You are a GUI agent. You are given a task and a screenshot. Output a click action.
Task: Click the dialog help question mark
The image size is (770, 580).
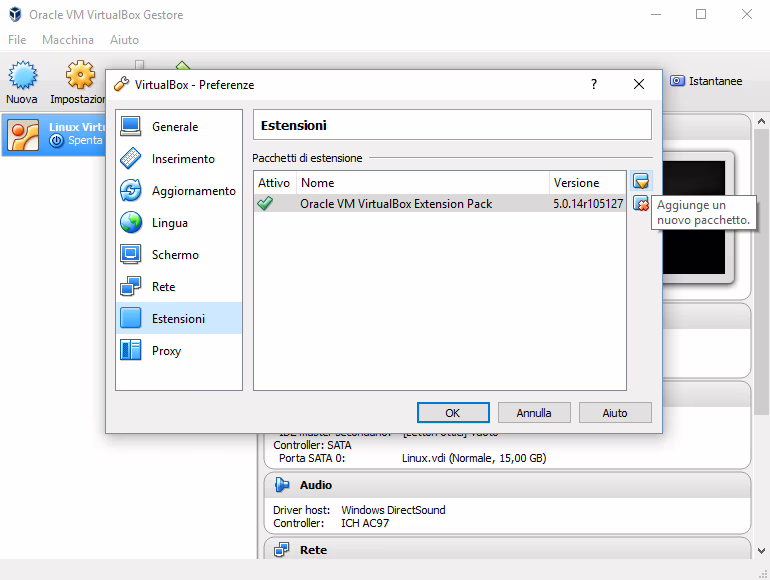594,84
